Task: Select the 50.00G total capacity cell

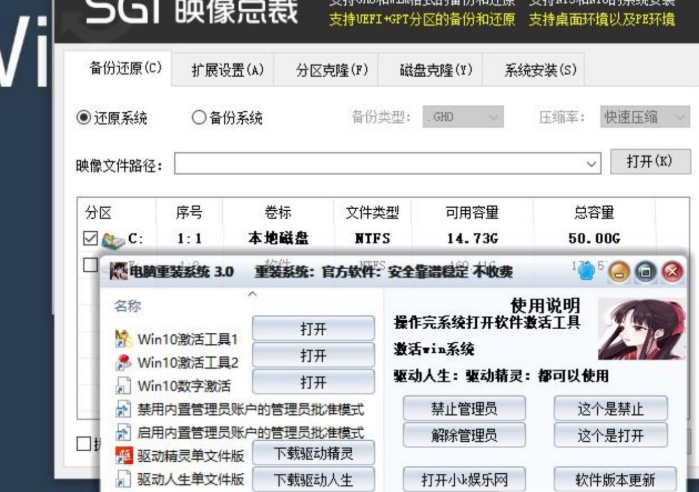Action: pos(594,238)
